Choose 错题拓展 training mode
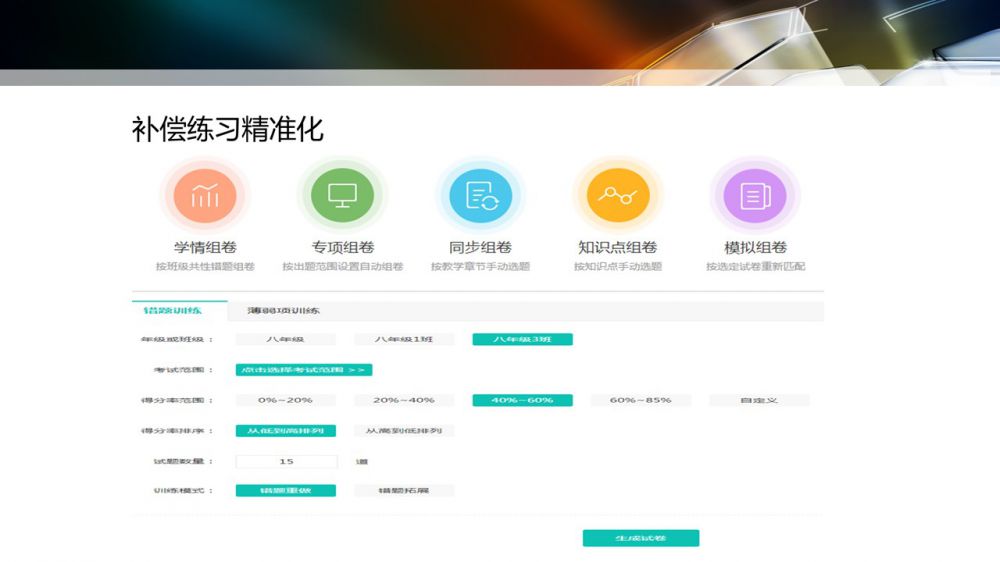 pos(404,491)
